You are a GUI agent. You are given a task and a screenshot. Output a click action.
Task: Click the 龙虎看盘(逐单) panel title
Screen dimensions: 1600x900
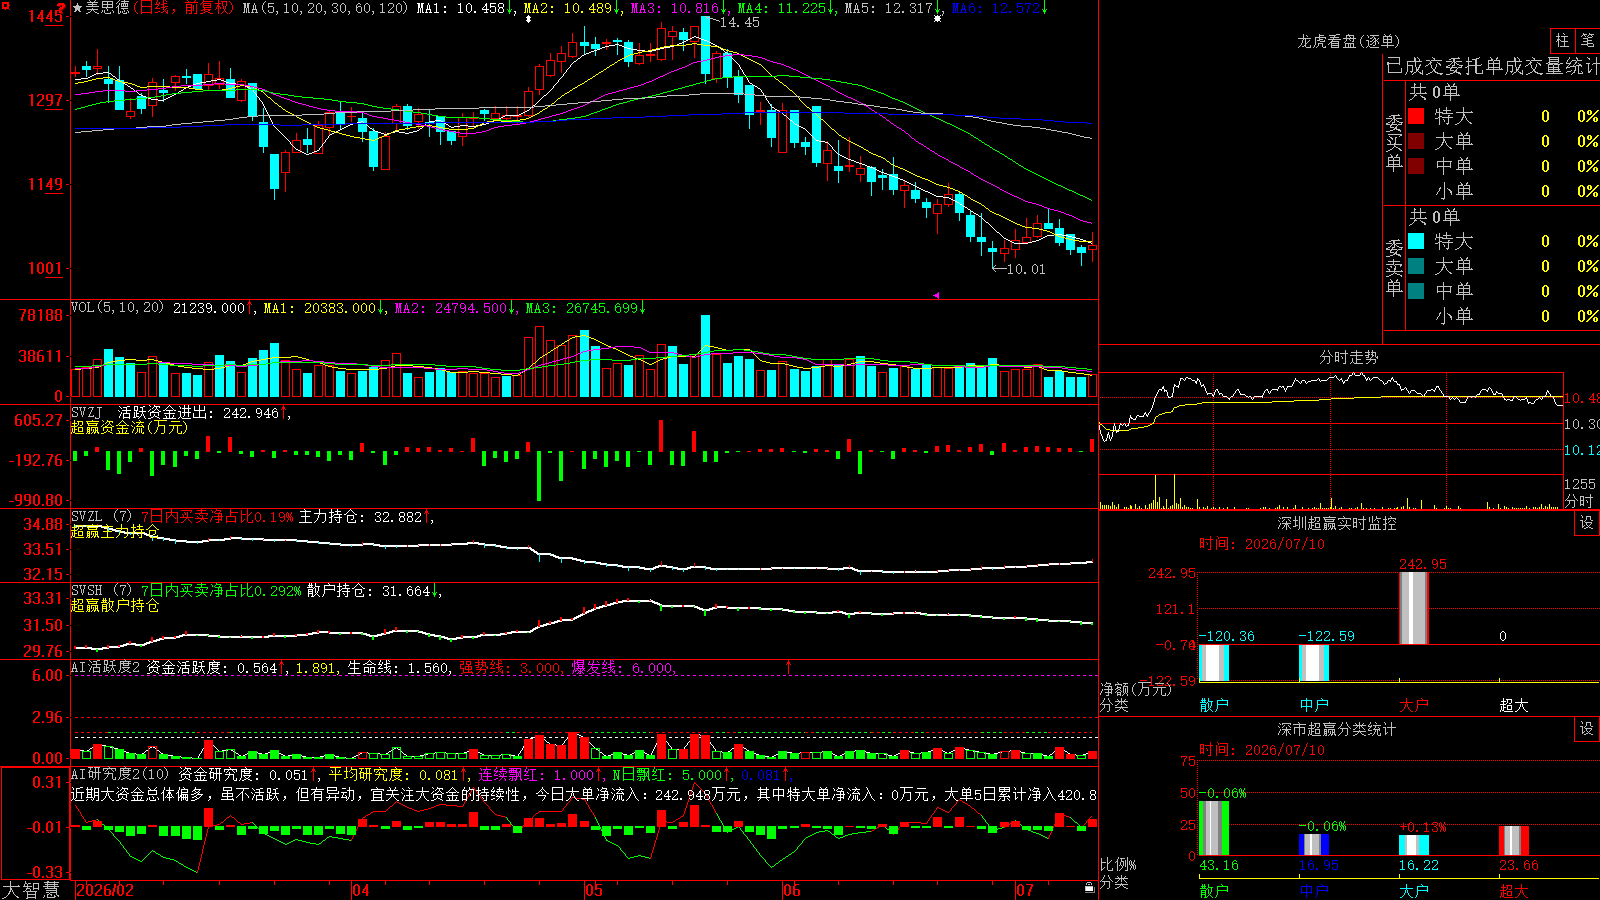coord(1348,41)
